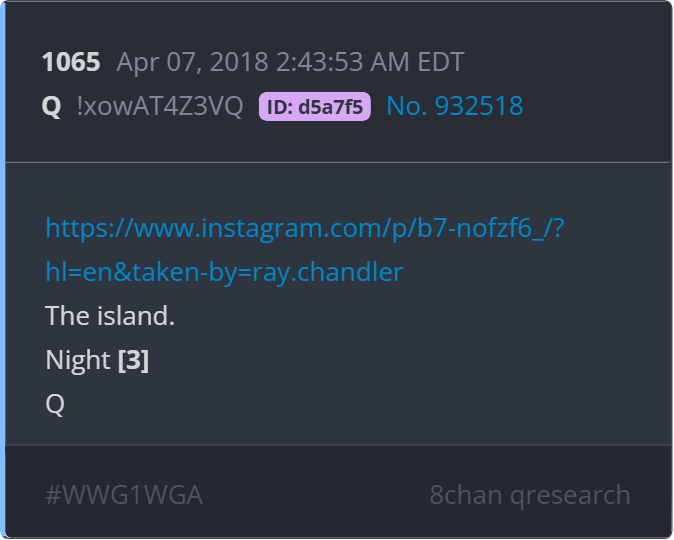The image size is (674, 540).
Task: Click the hl=en&taken-by=ray.chandler link line
Action: pos(224,272)
